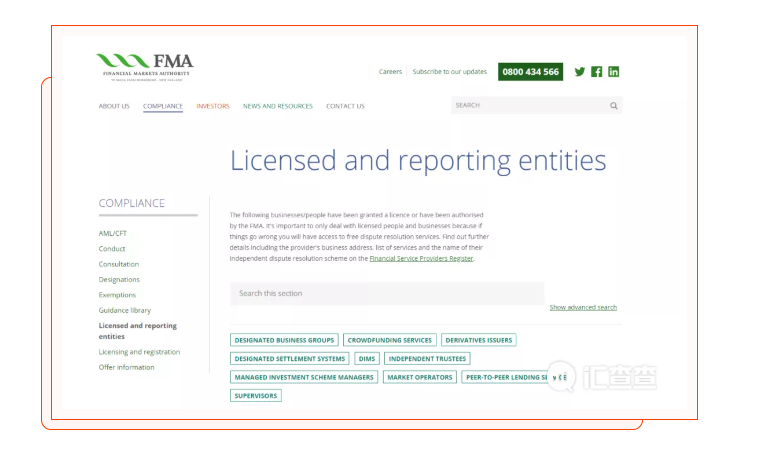The width and height of the screenshot is (764, 452).
Task: Click Subscribe to our updates link
Action: (x=449, y=72)
